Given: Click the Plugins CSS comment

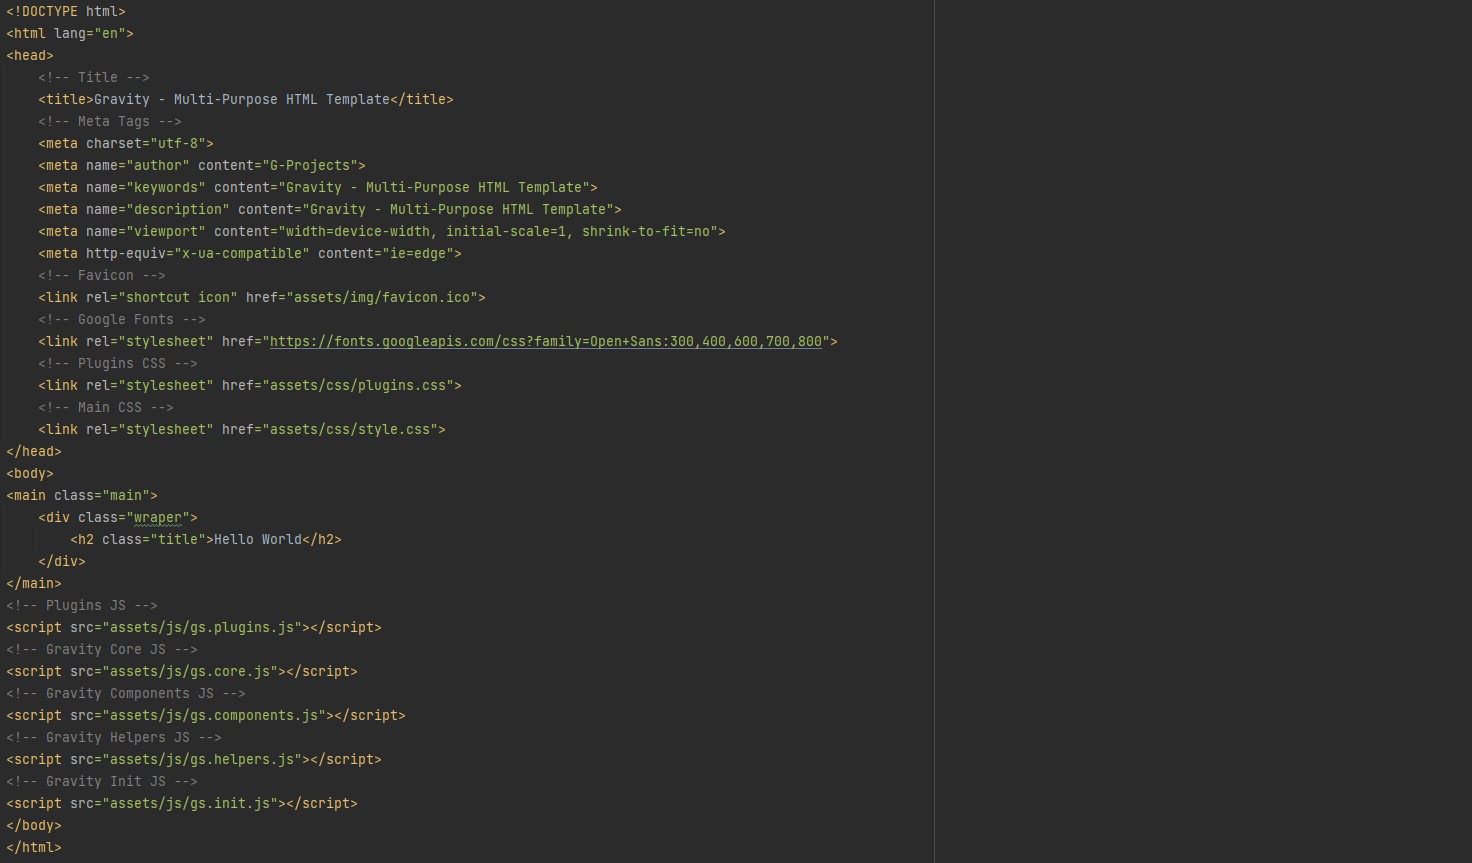Looking at the screenshot, I should tap(118, 364).
